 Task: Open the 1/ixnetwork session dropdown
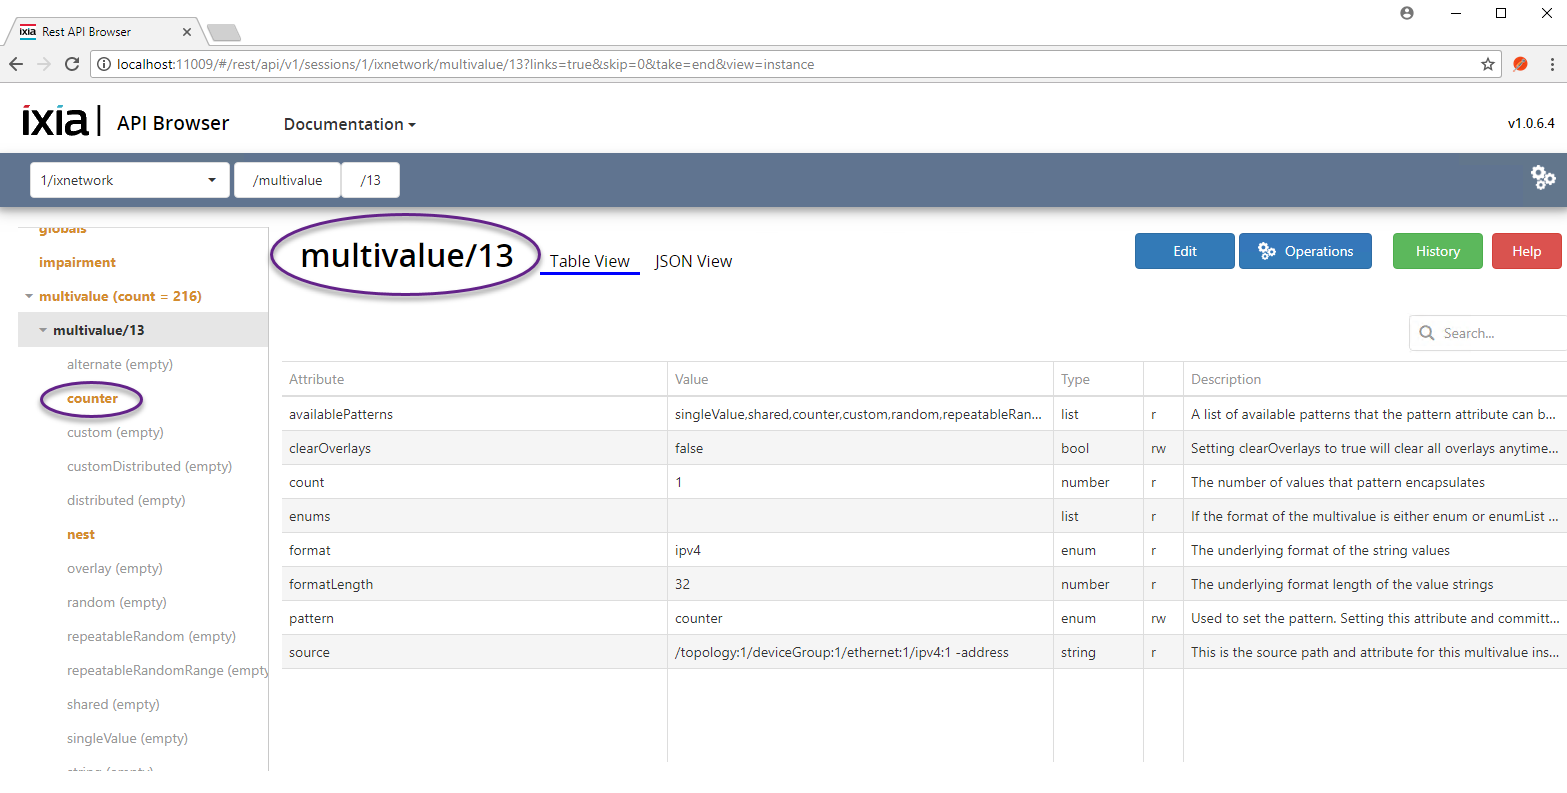pyautogui.click(x=129, y=180)
